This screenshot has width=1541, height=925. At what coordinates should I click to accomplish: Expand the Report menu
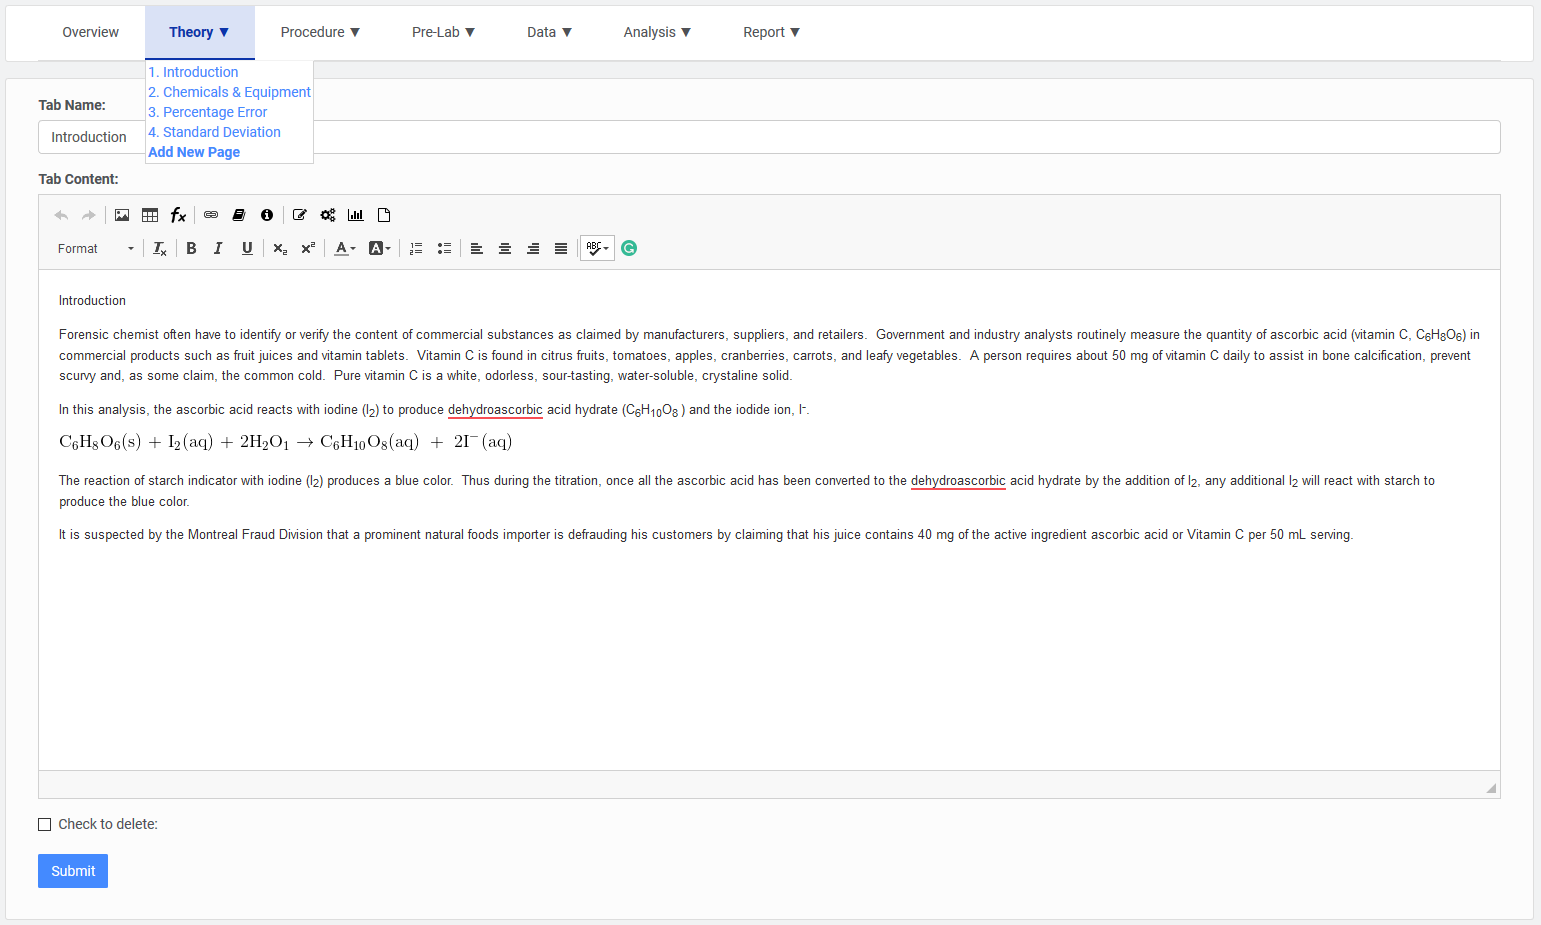pyautogui.click(x=771, y=32)
